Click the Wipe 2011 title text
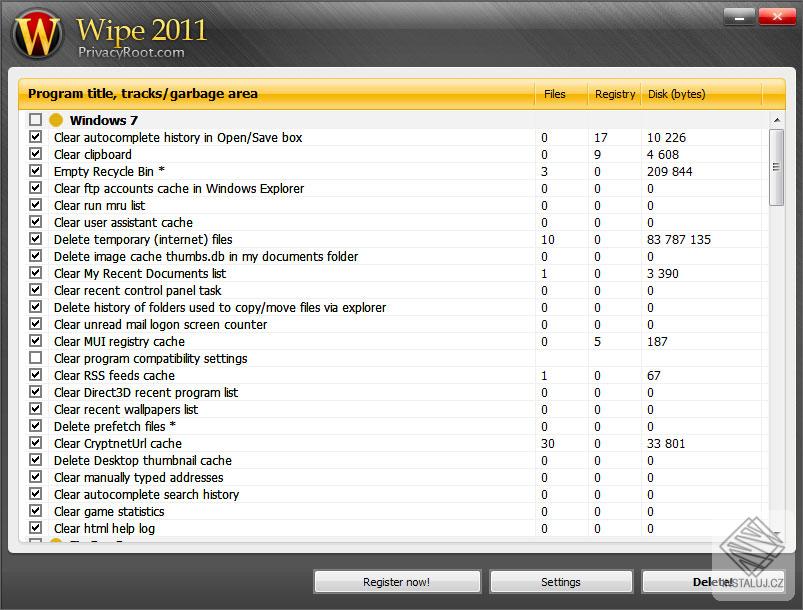Viewport: 803px width, 610px height. coord(141,30)
